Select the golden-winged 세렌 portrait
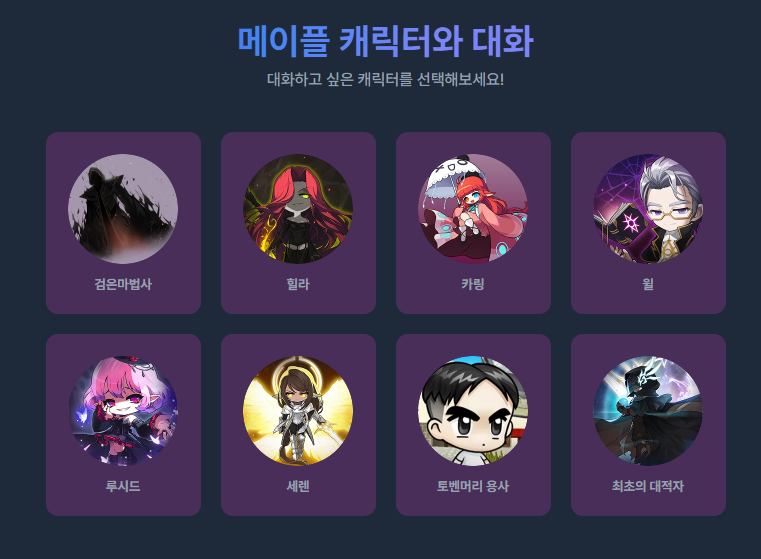761x559 pixels. (298, 411)
